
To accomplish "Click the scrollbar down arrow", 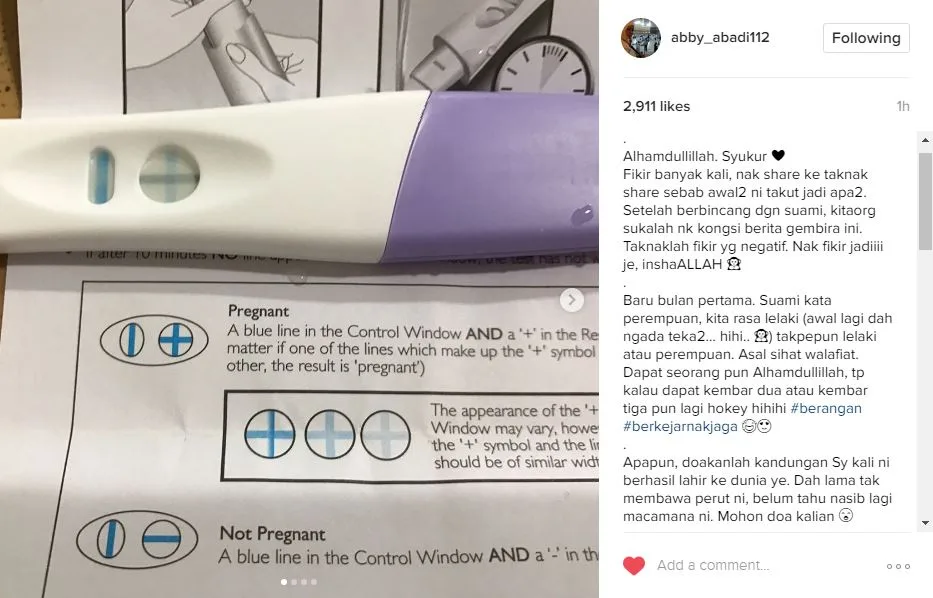I will 925,523.
